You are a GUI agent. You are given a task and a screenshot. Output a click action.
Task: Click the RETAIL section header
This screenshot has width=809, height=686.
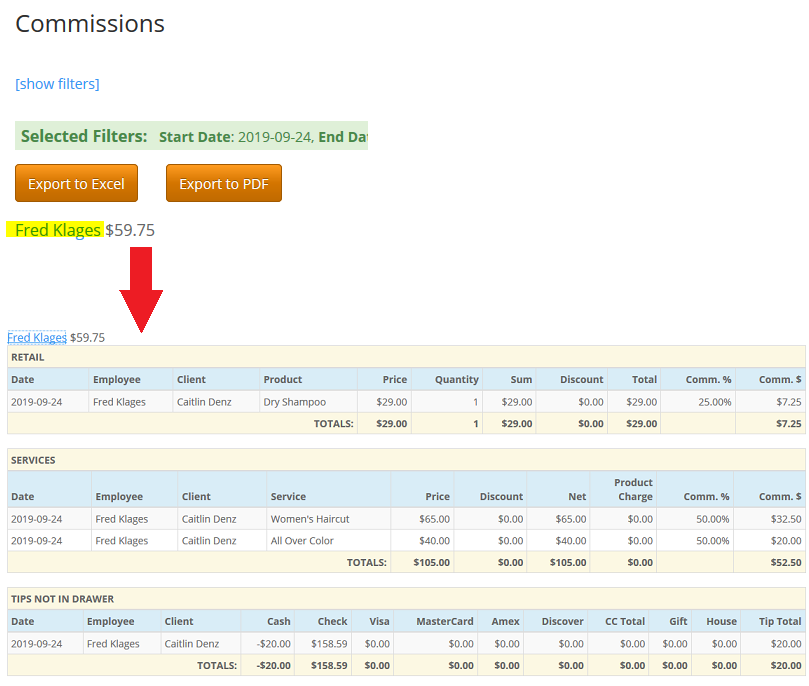pyautogui.click(x=28, y=357)
